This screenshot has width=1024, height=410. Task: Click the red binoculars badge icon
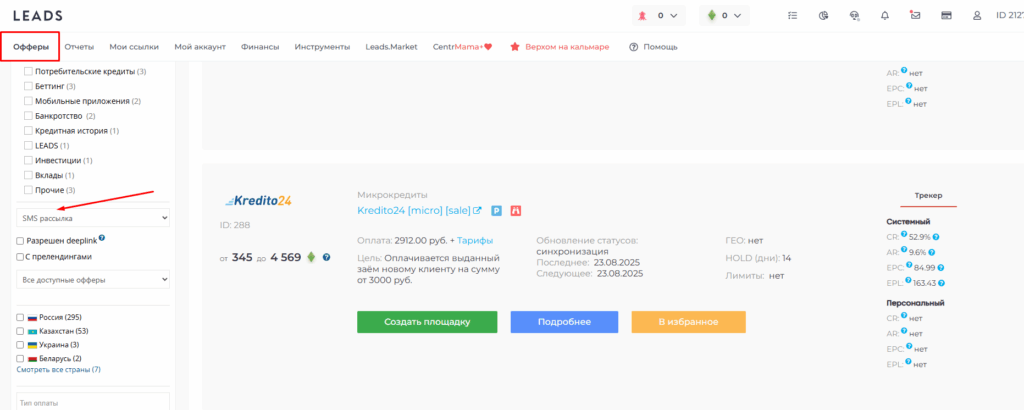pos(515,211)
